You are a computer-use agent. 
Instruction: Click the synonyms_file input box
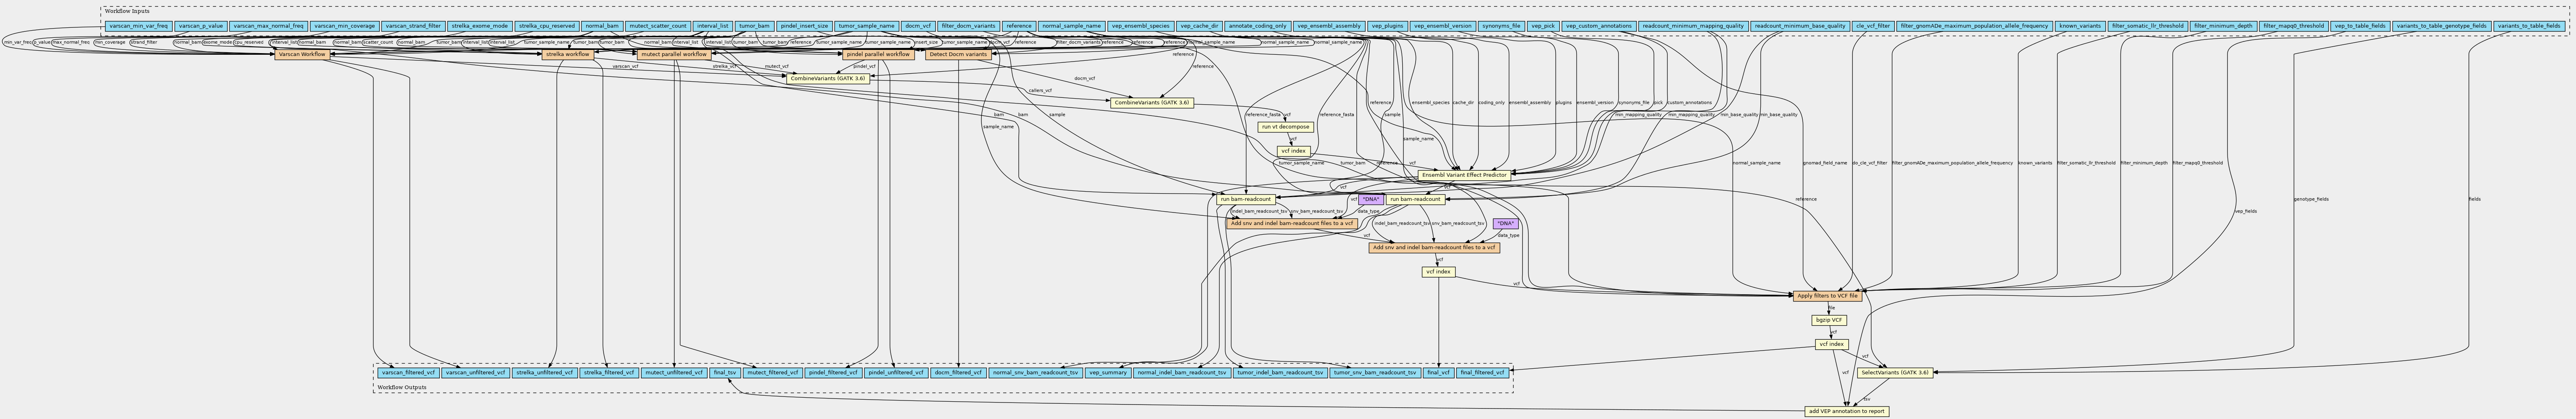[1501, 26]
